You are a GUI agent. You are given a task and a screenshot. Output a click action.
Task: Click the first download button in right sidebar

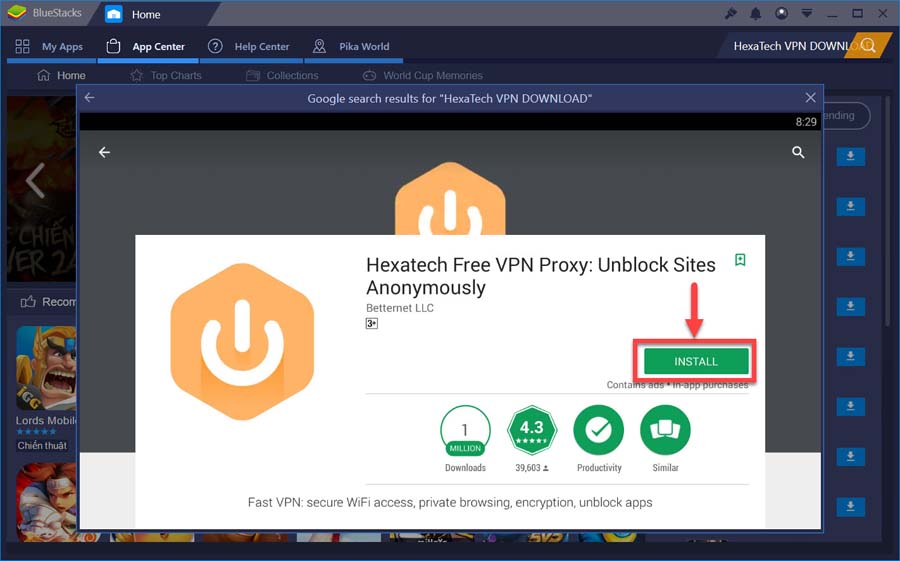(x=851, y=156)
